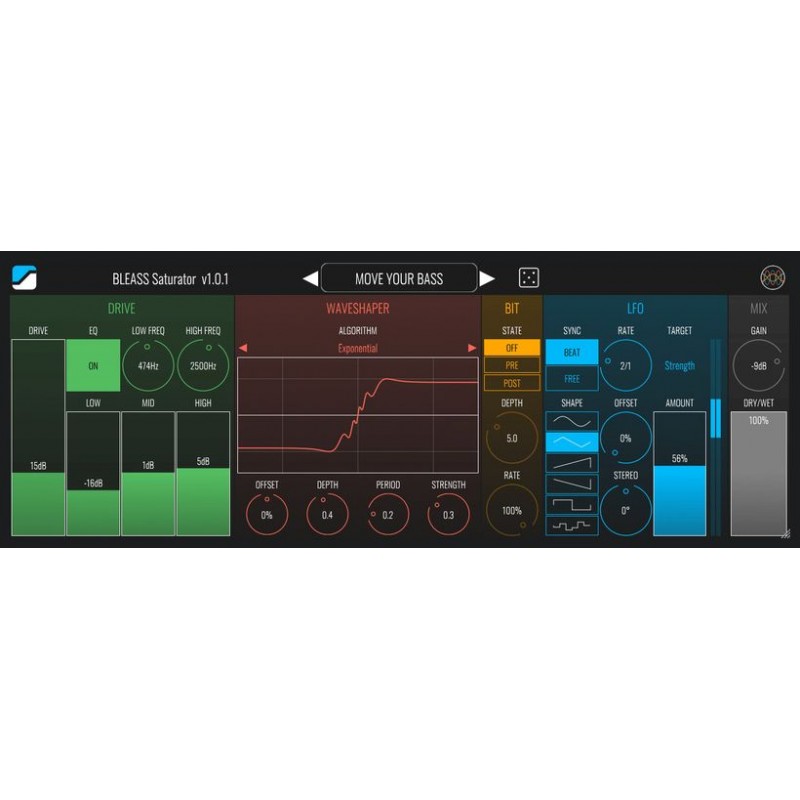
Task: Open the next preset with the right arrow
Action: coord(488,278)
